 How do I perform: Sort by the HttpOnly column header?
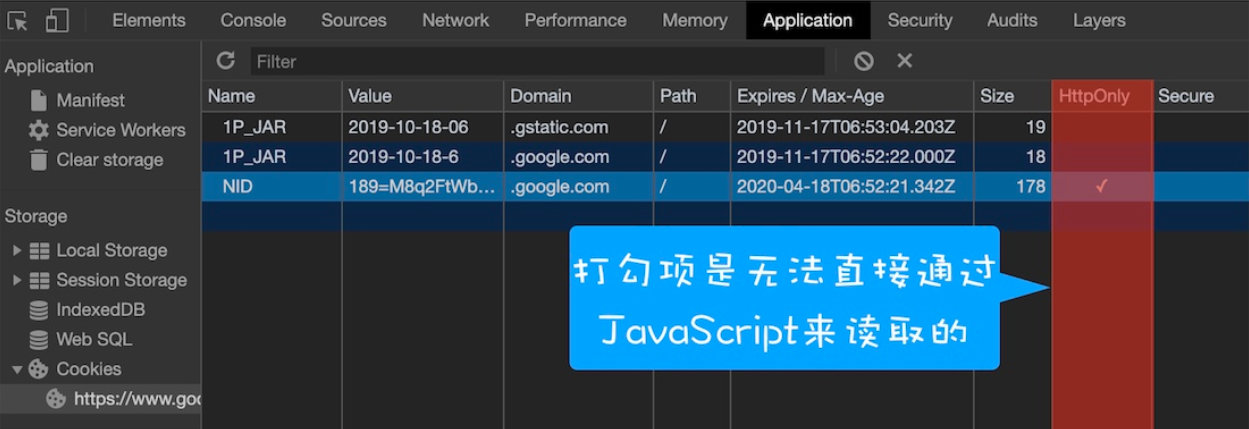click(1102, 96)
